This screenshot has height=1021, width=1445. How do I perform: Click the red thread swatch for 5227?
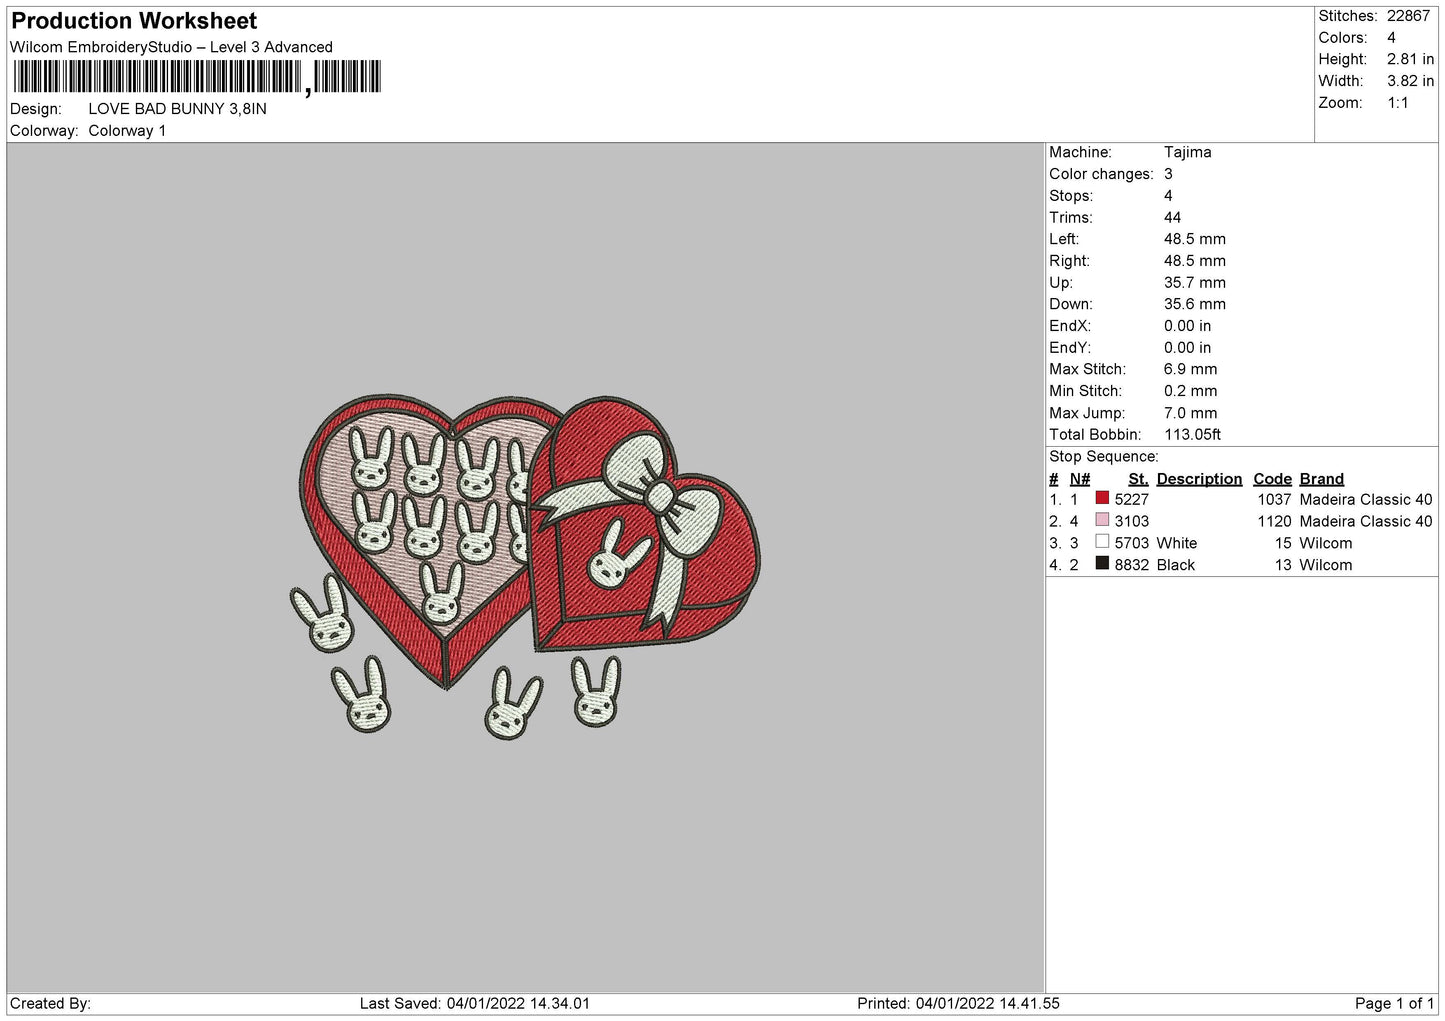coord(1102,498)
